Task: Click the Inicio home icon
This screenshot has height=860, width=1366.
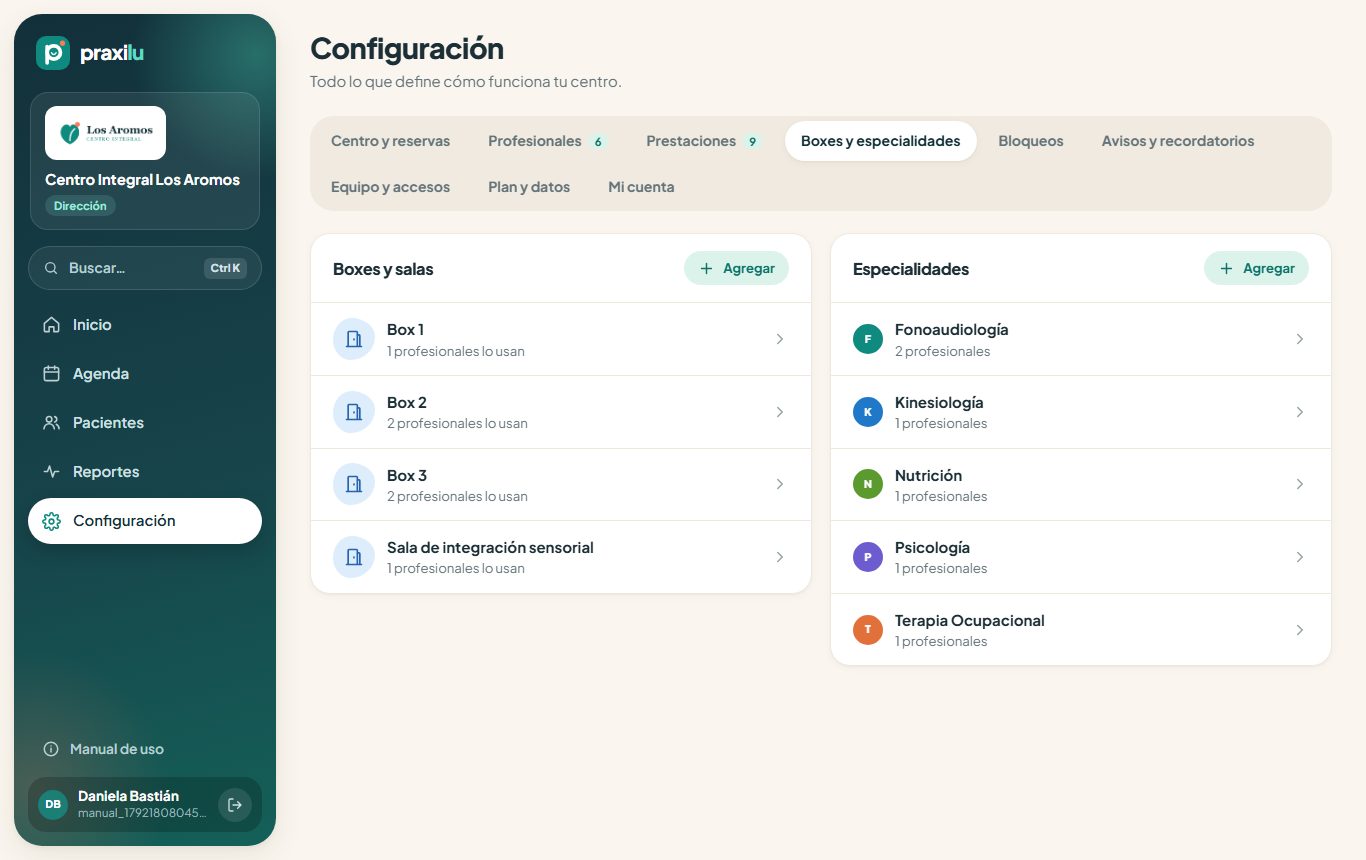Action: [x=52, y=325]
